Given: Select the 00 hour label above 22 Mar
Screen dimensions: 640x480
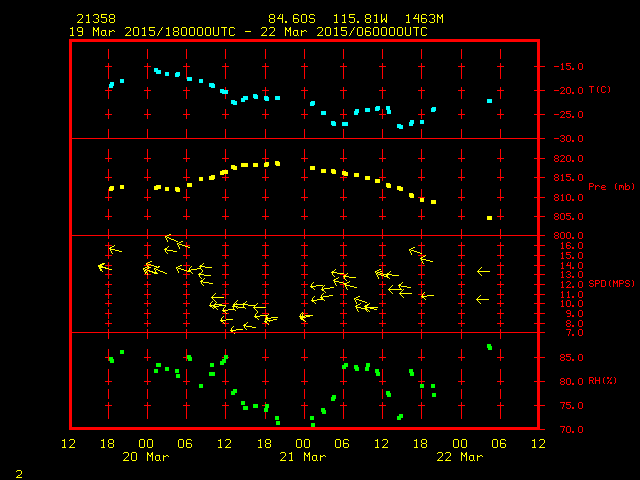Looking at the screenshot, I should [460, 444].
